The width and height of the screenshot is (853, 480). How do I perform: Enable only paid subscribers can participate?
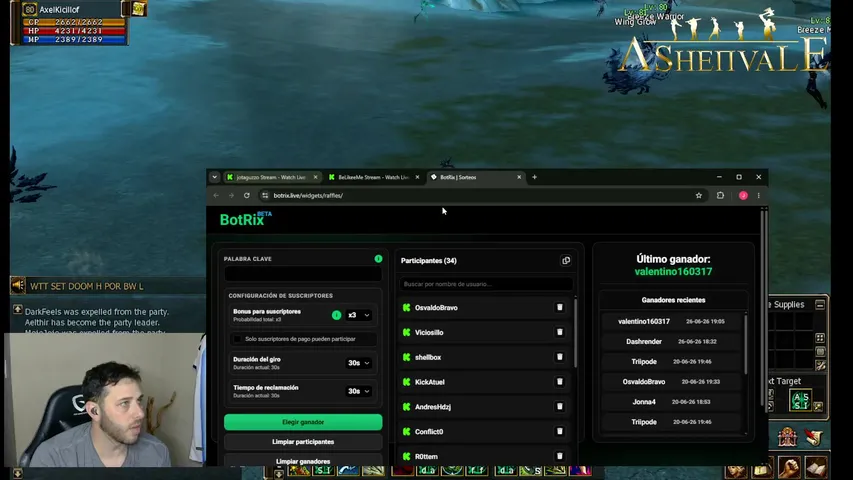(237, 339)
